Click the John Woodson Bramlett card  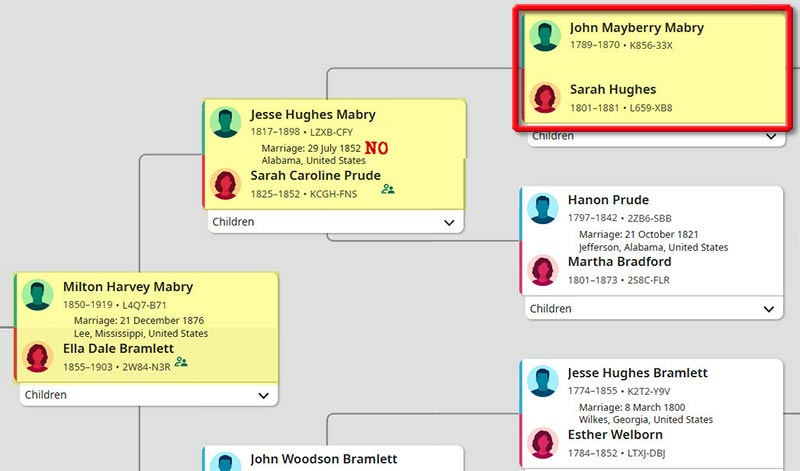pos(323,459)
